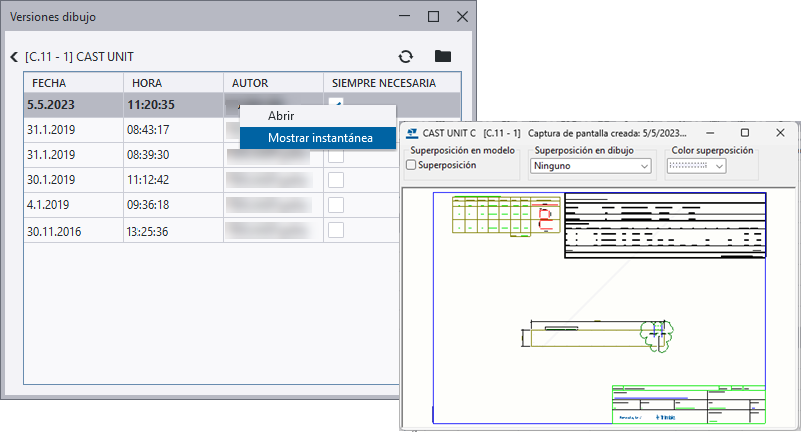The height and width of the screenshot is (432, 801).
Task: Click the refresh versions icon
Action: 405,57
